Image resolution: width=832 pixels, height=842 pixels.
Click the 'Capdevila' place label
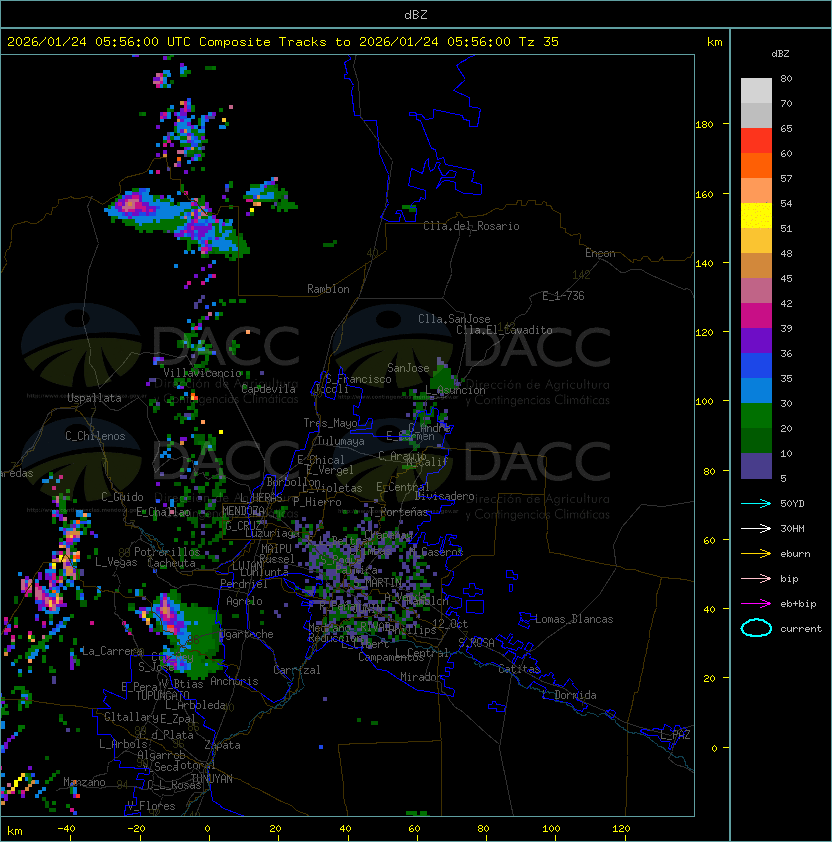(x=268, y=389)
